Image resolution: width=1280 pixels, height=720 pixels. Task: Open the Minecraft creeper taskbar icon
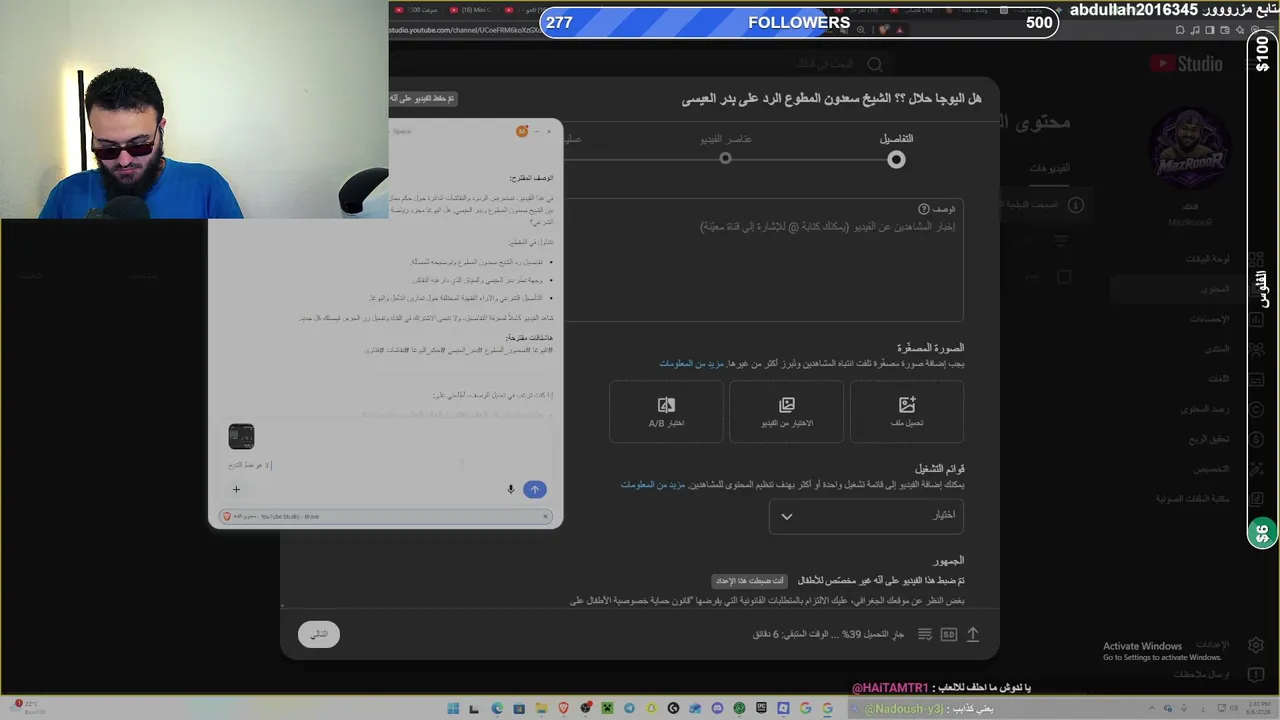click(607, 708)
